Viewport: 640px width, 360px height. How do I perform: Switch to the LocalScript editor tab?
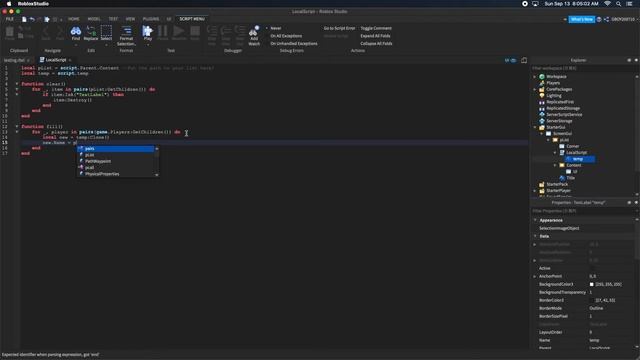click(x=55, y=60)
